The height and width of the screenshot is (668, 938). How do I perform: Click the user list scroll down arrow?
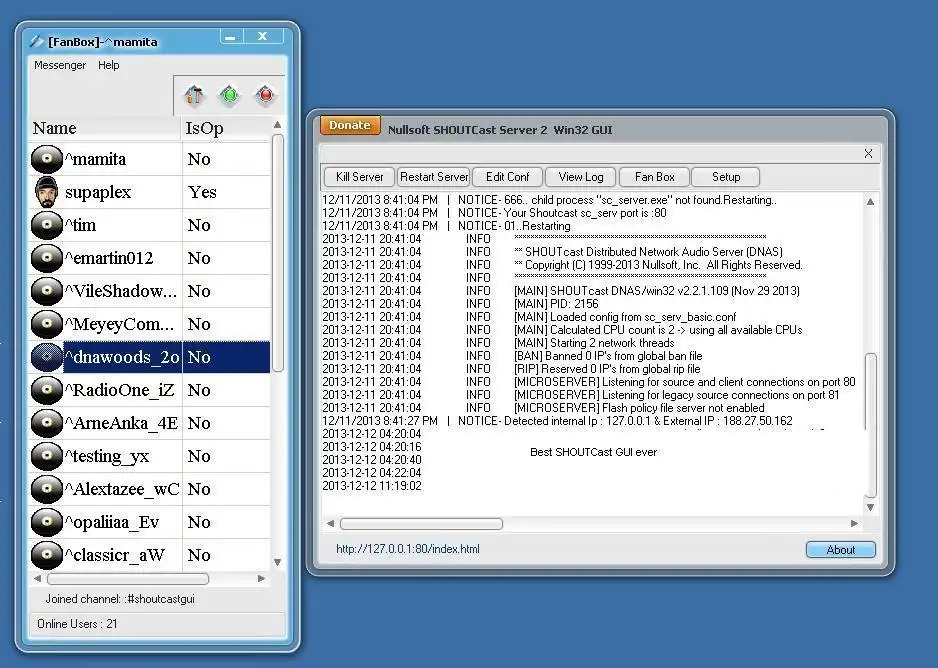click(277, 562)
